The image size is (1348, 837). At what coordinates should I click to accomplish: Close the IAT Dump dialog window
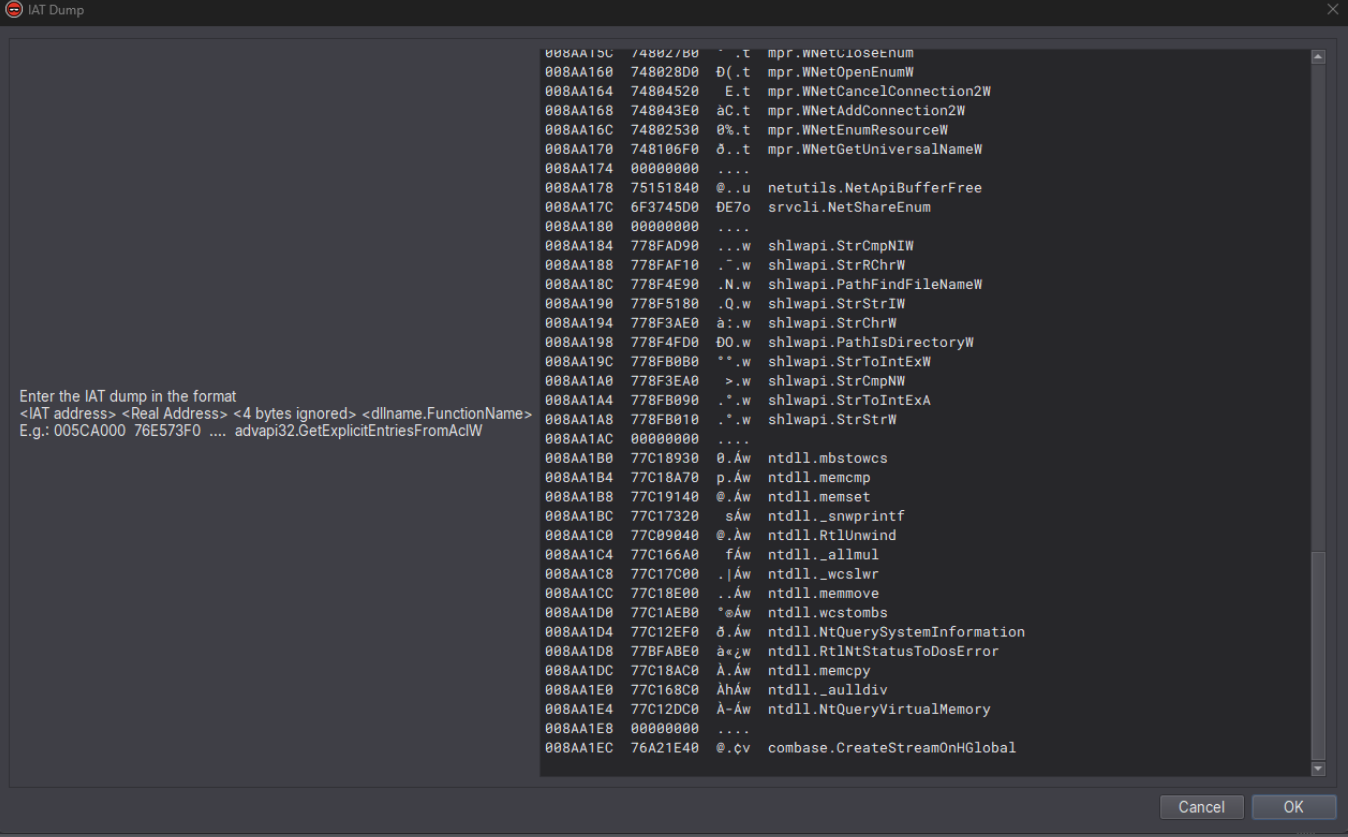[x=1331, y=10]
